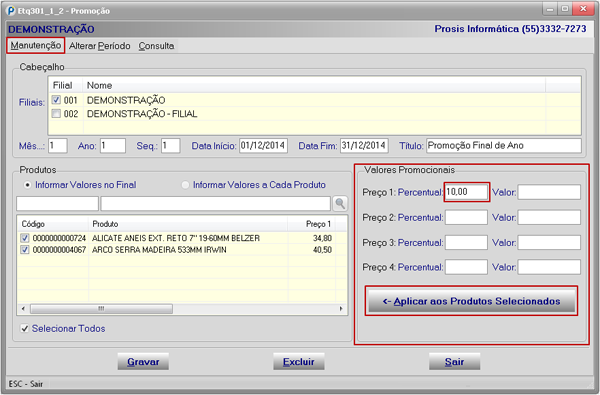This screenshot has width=600, height=395.
Task: Uncheck filial 001 DEMONSTRAÇÃO checkbox
Action: [x=56, y=100]
